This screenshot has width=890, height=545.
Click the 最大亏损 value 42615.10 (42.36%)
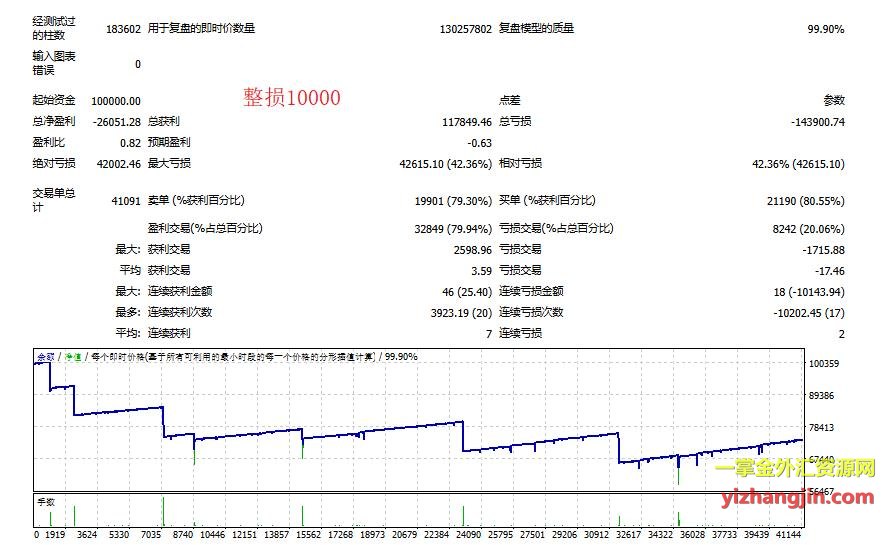click(x=445, y=163)
